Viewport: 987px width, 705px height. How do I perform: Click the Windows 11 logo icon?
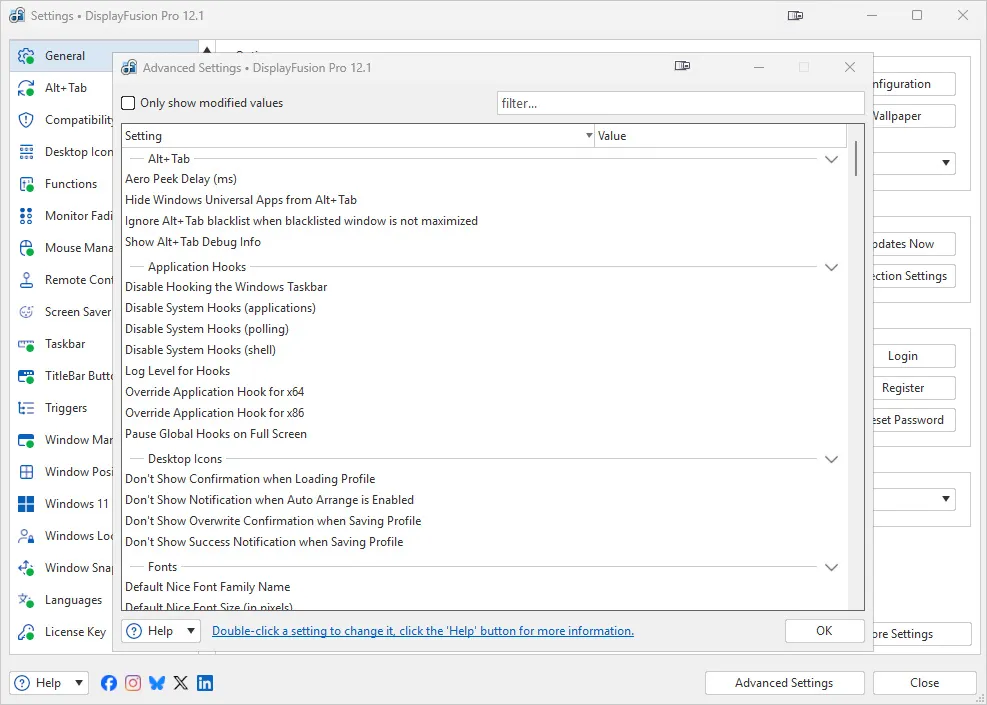[26, 504]
